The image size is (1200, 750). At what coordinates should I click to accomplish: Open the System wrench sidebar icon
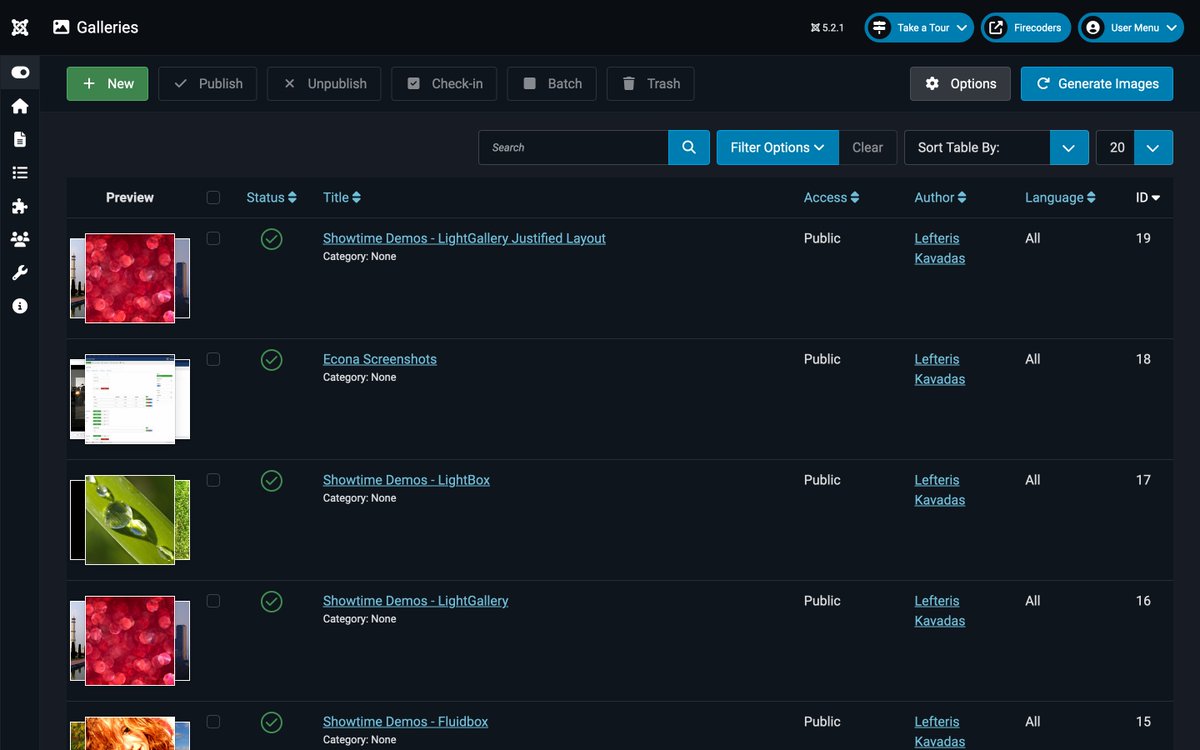click(x=20, y=273)
